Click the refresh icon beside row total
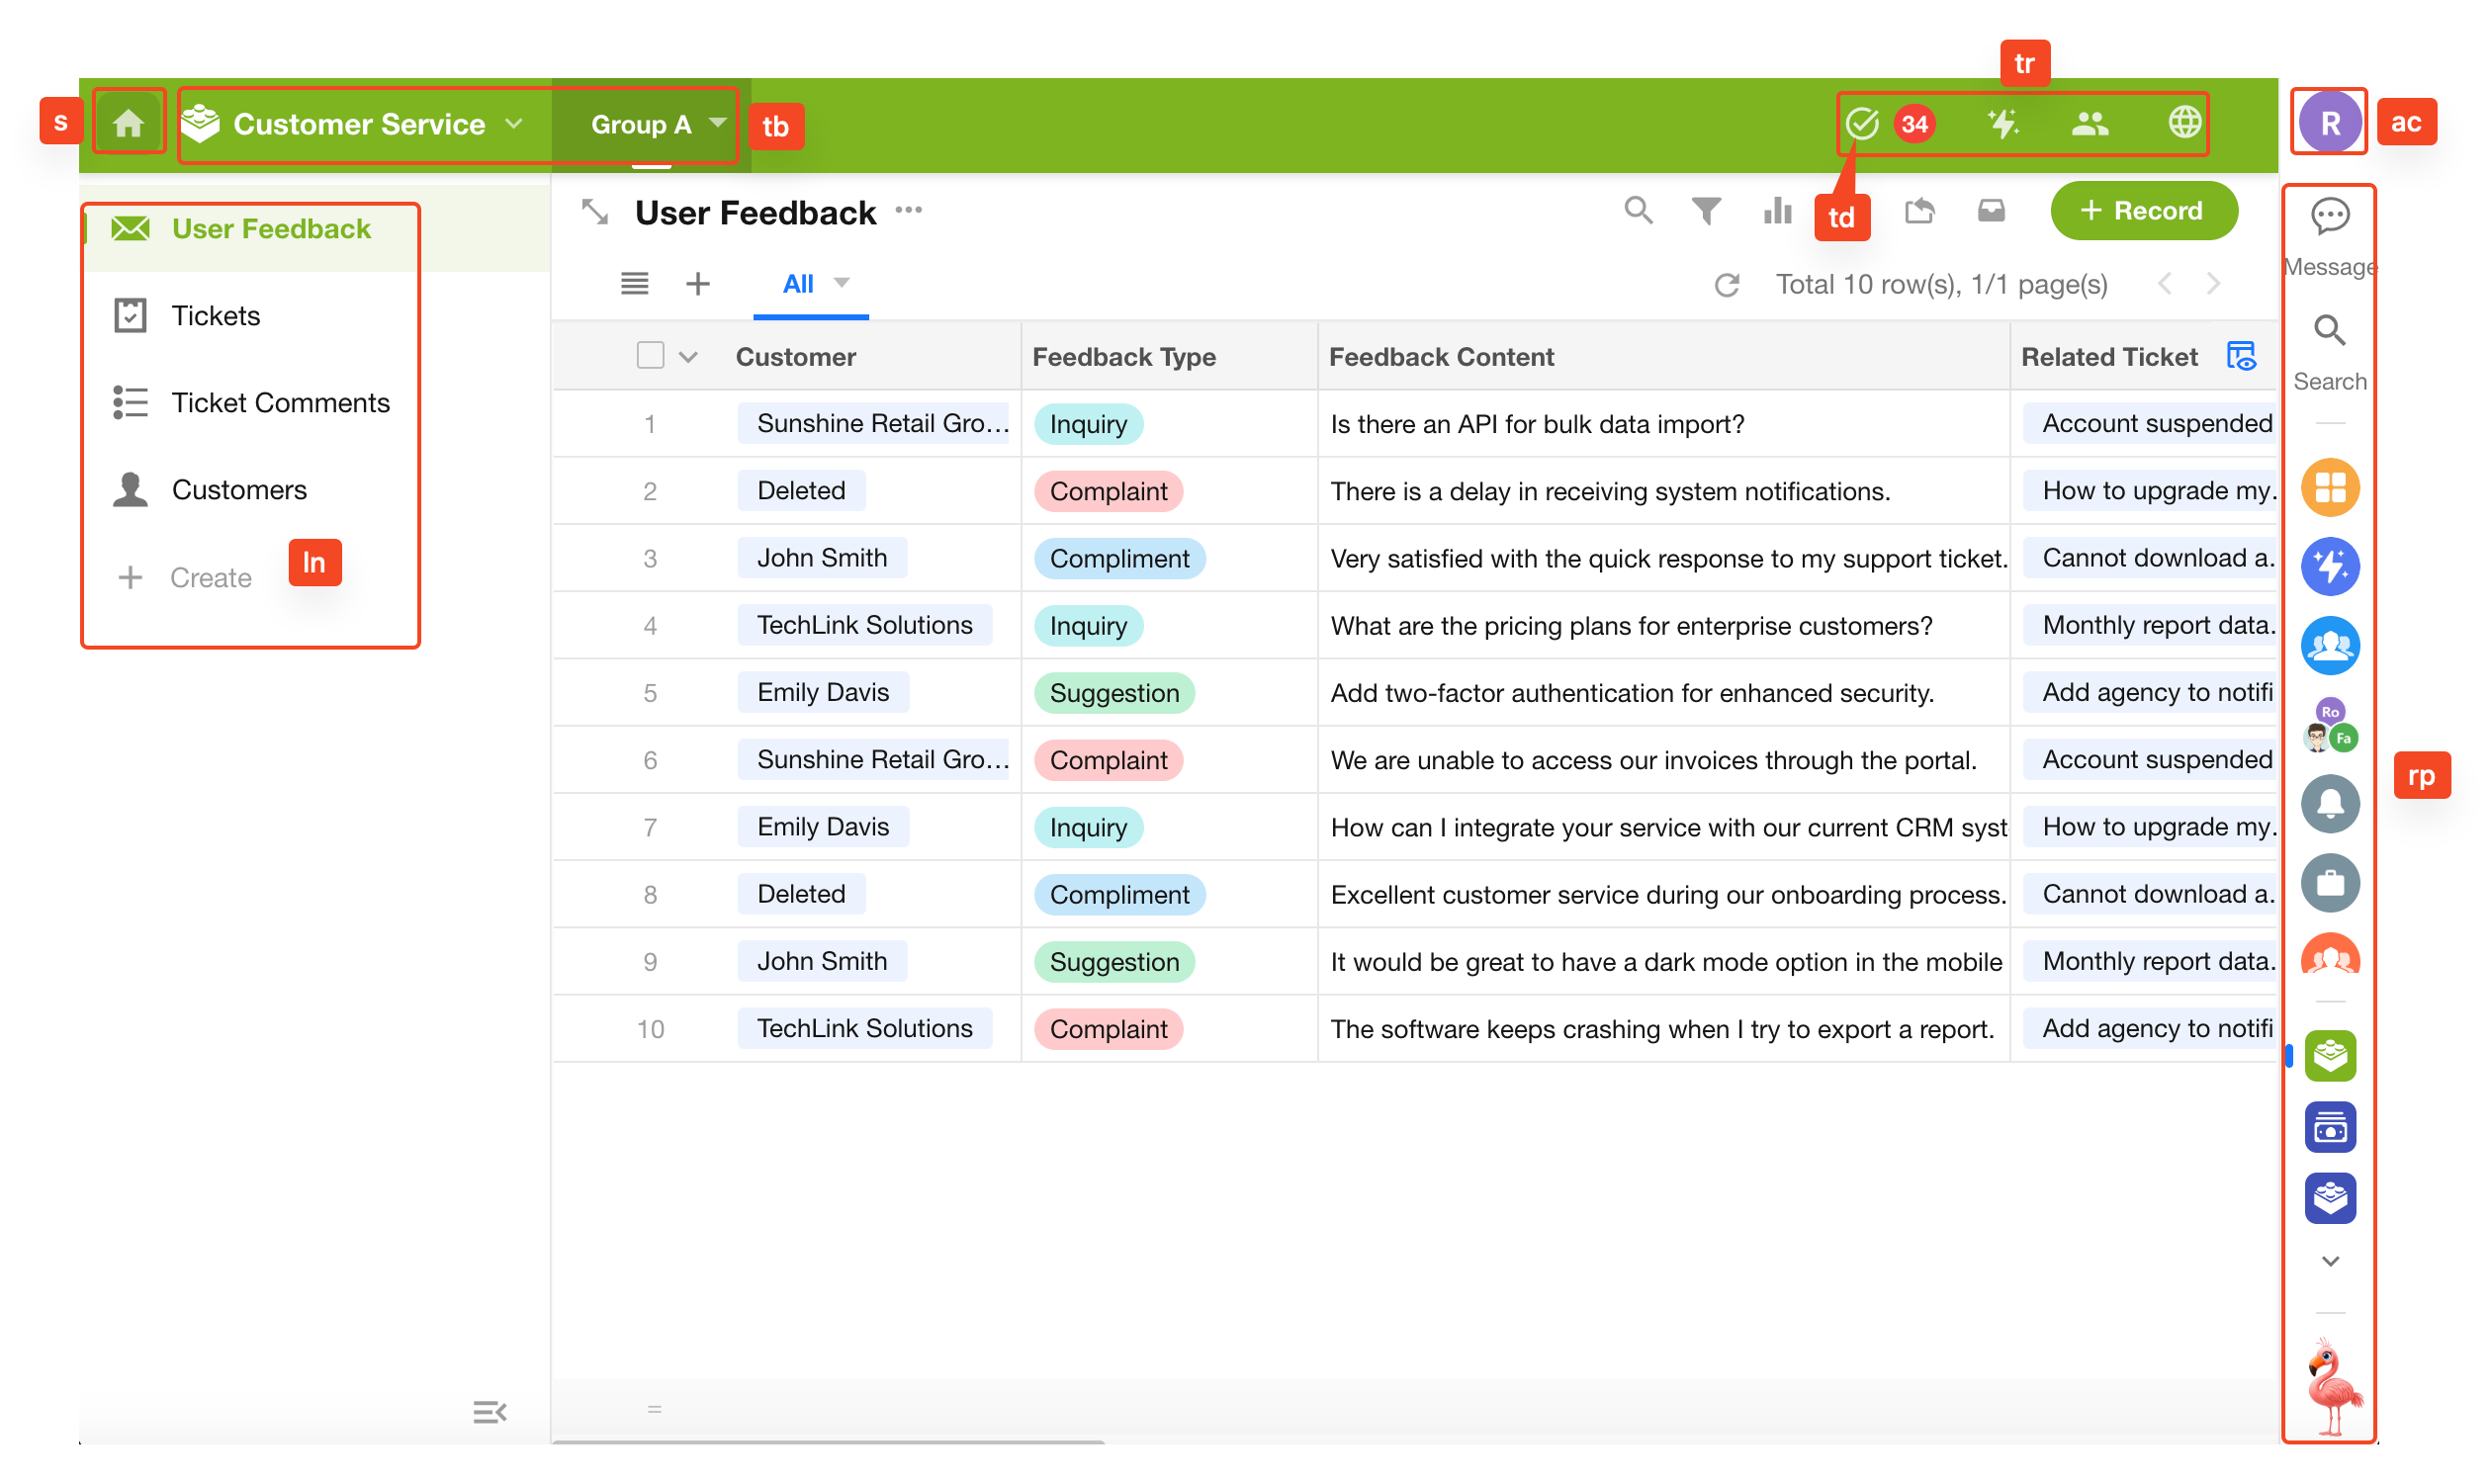Image resolution: width=2491 pixels, height=1484 pixels. (x=1726, y=285)
